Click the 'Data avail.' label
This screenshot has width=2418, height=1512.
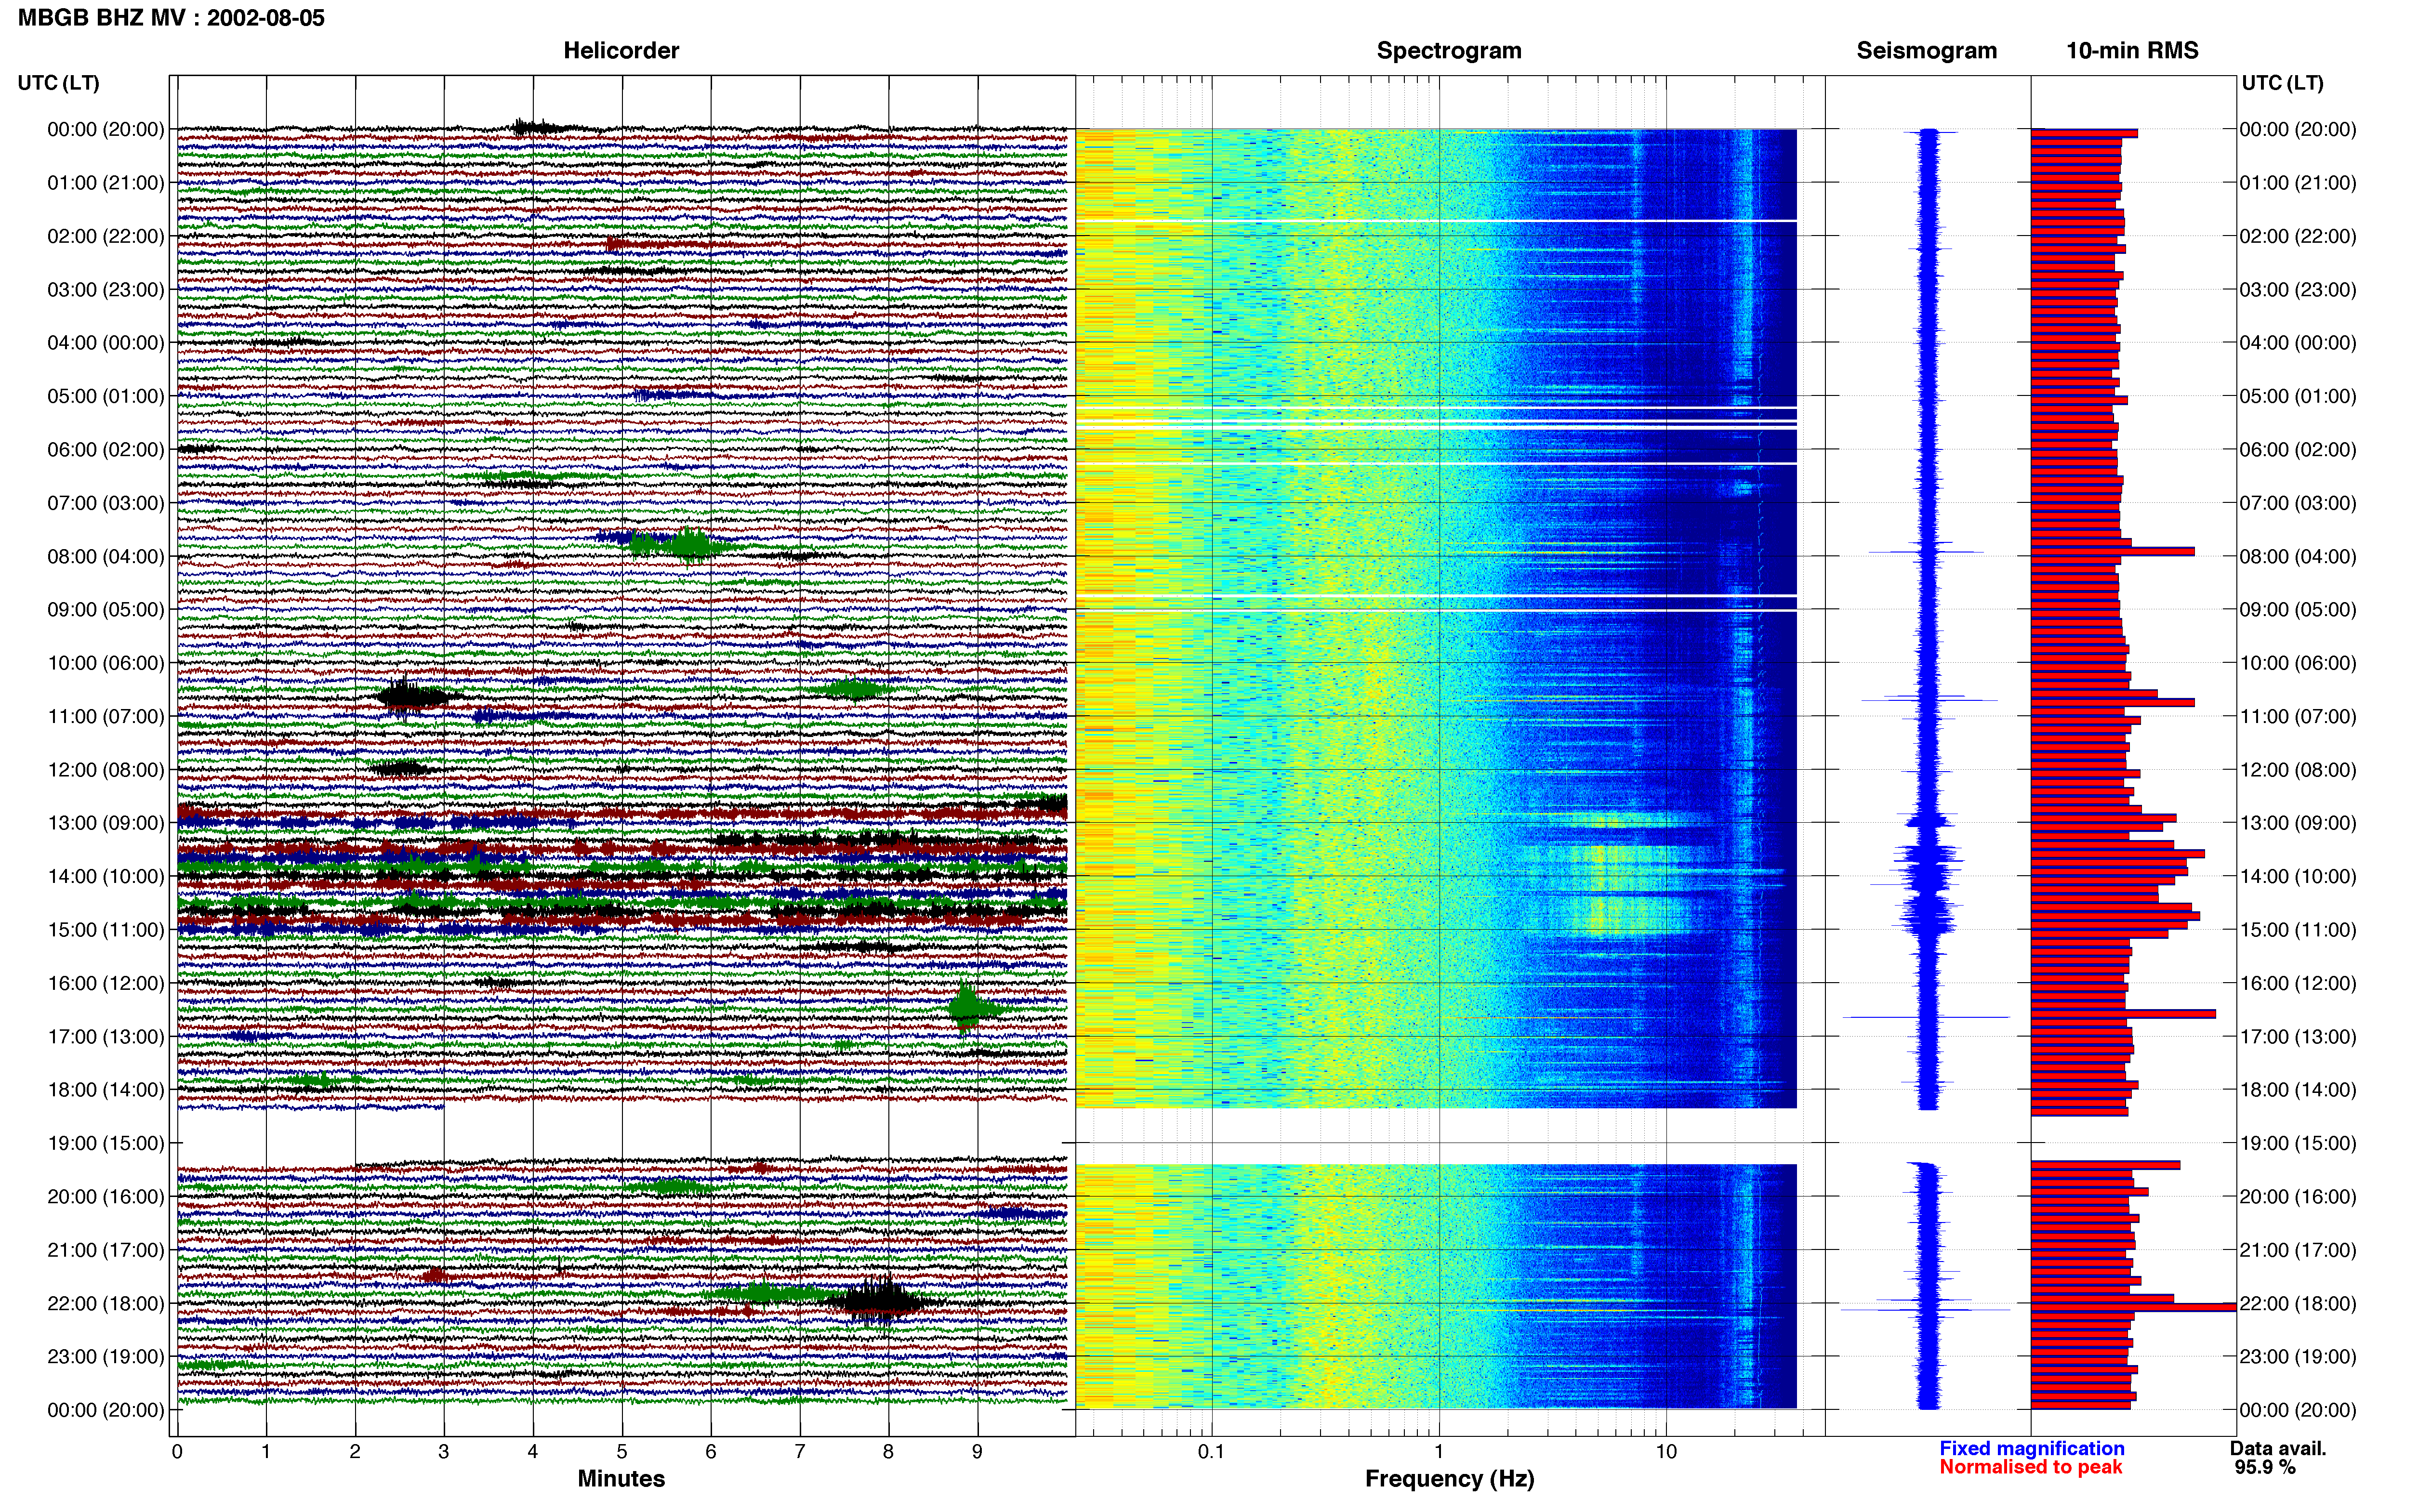pos(2278,1449)
